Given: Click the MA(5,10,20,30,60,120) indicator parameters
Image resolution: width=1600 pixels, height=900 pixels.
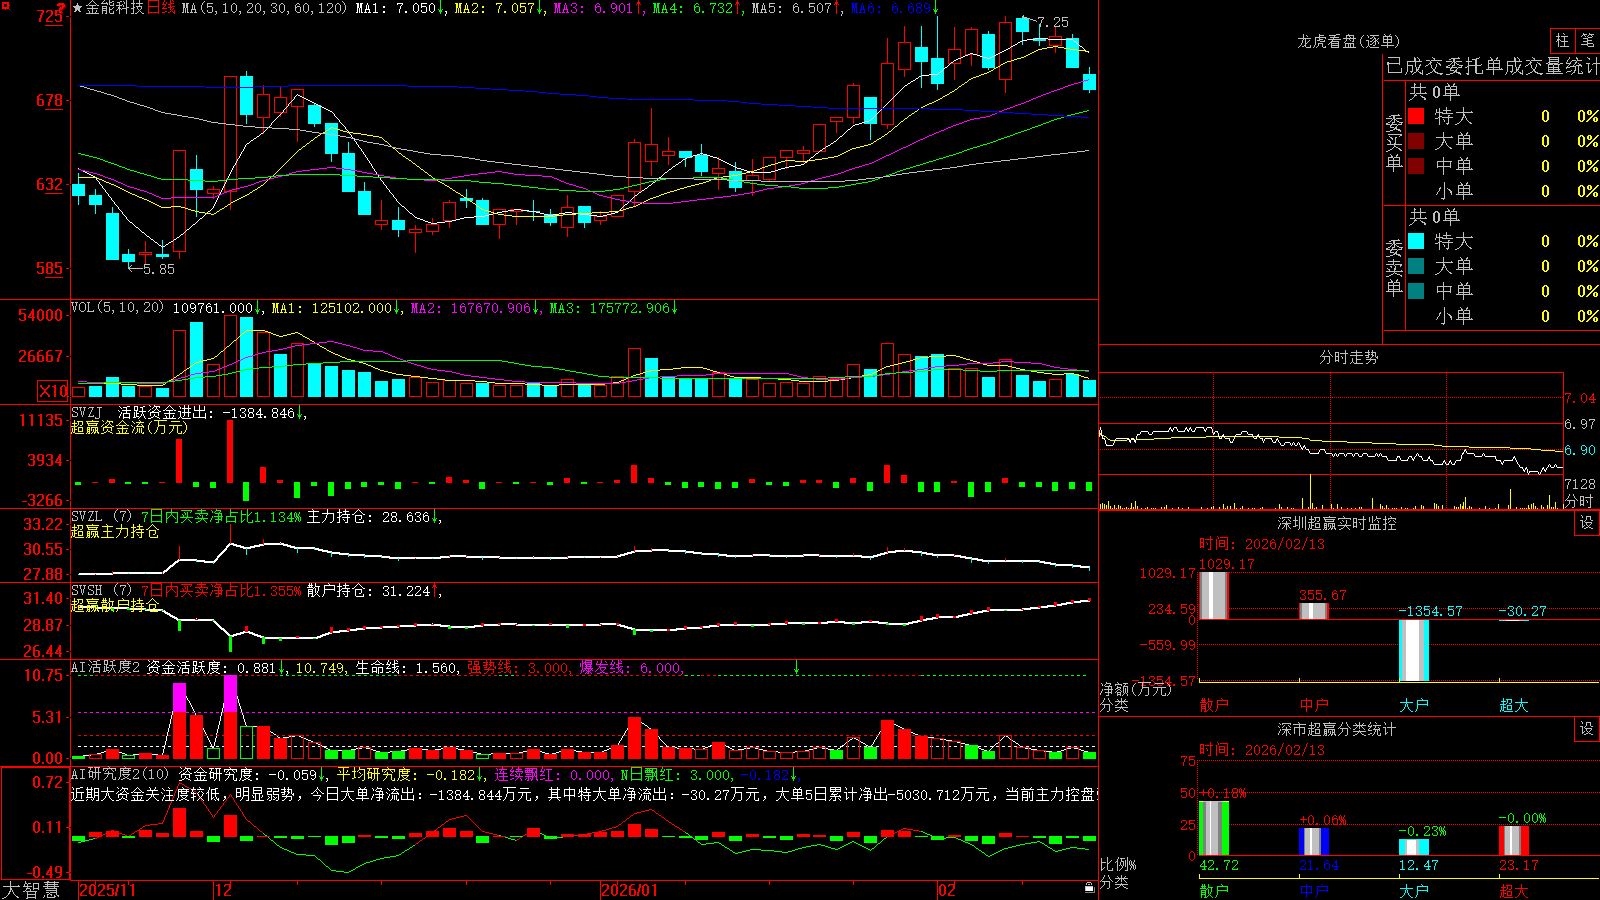Looking at the screenshot, I should [x=264, y=8].
